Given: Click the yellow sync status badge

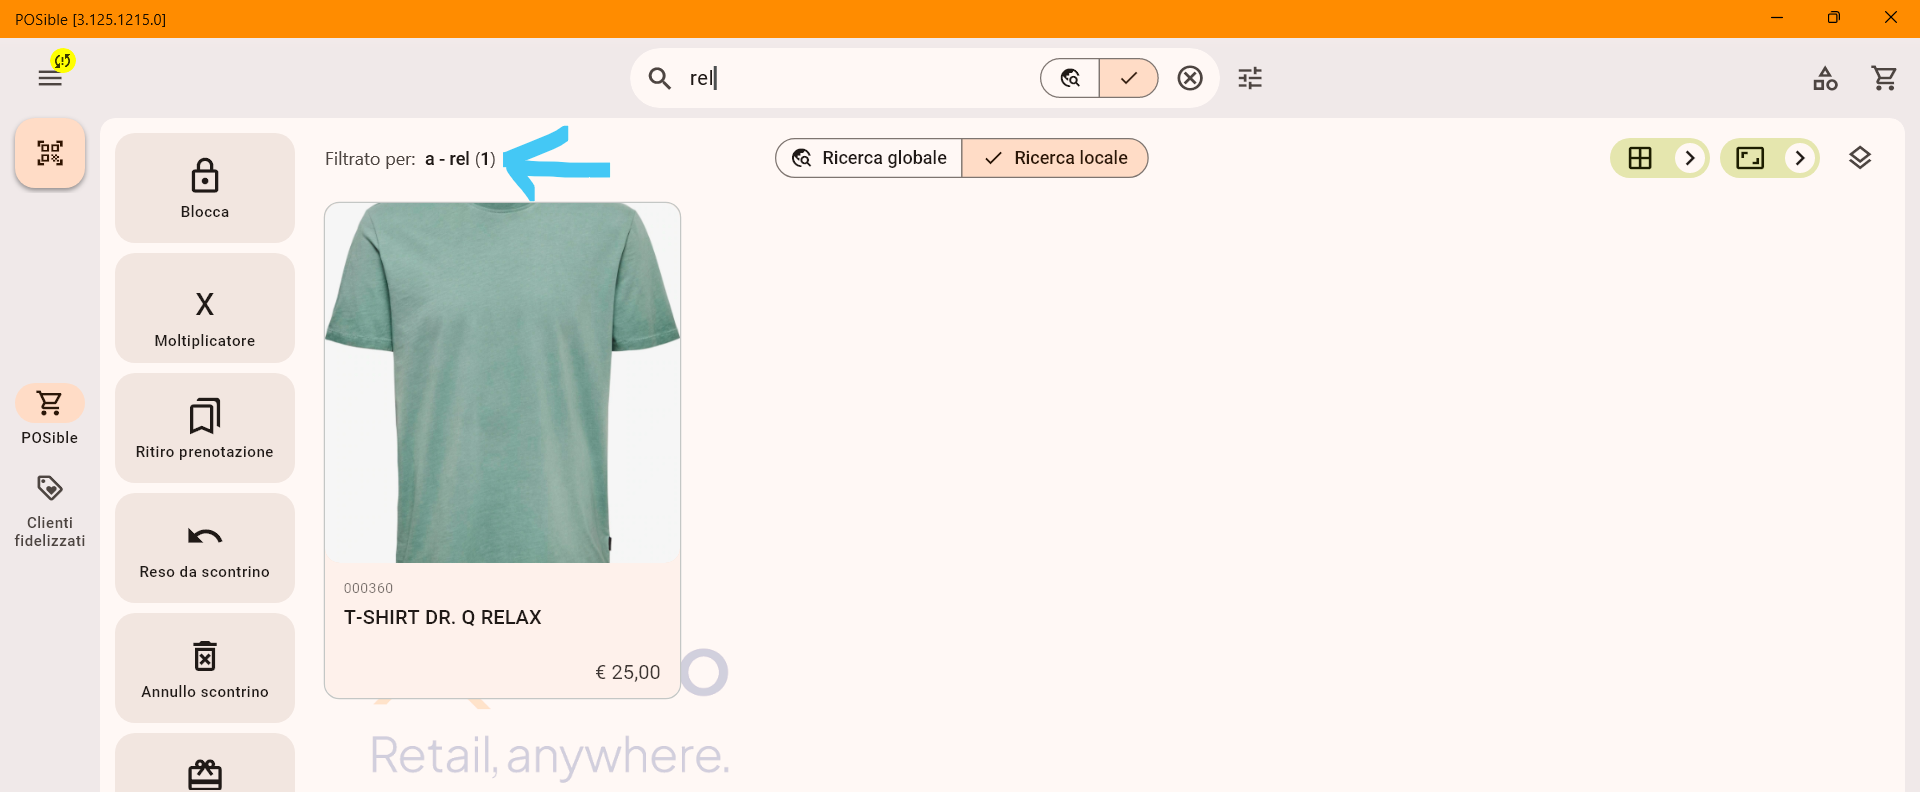Looking at the screenshot, I should coord(63,61).
